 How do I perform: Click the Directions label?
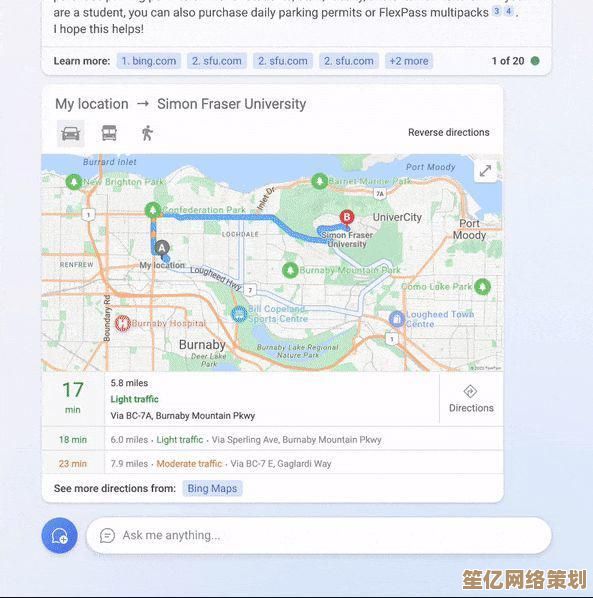(471, 408)
